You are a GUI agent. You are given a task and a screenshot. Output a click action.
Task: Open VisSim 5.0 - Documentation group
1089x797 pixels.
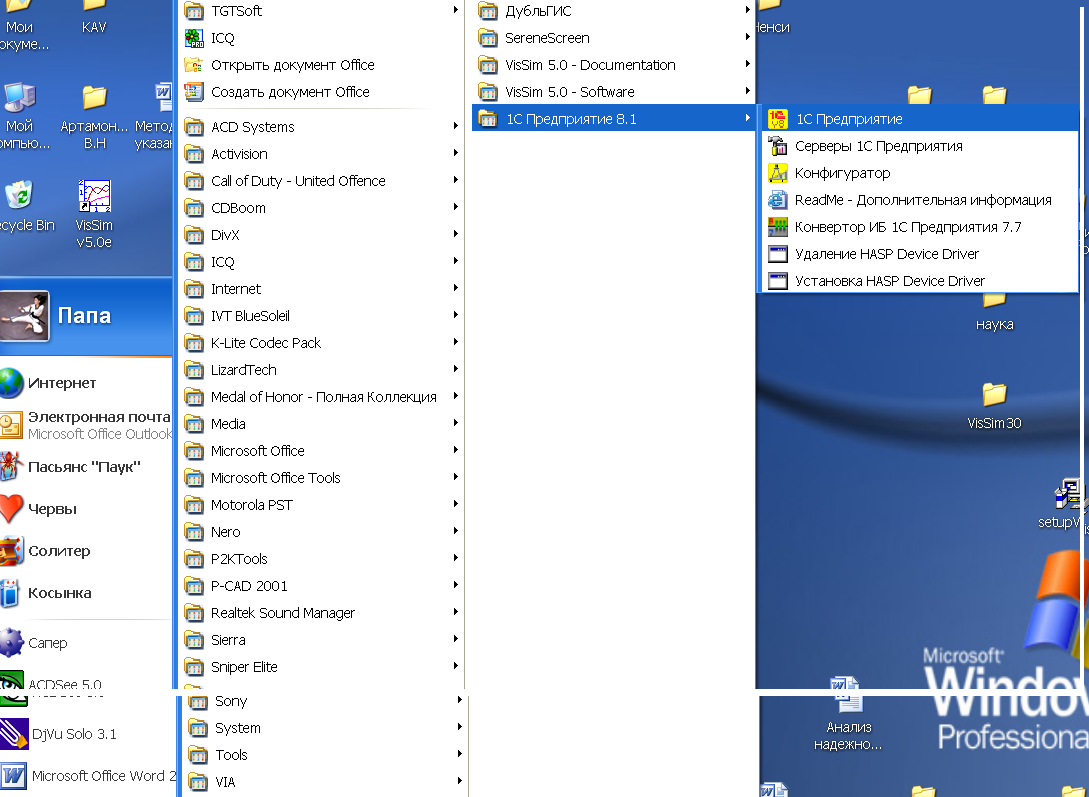point(614,65)
